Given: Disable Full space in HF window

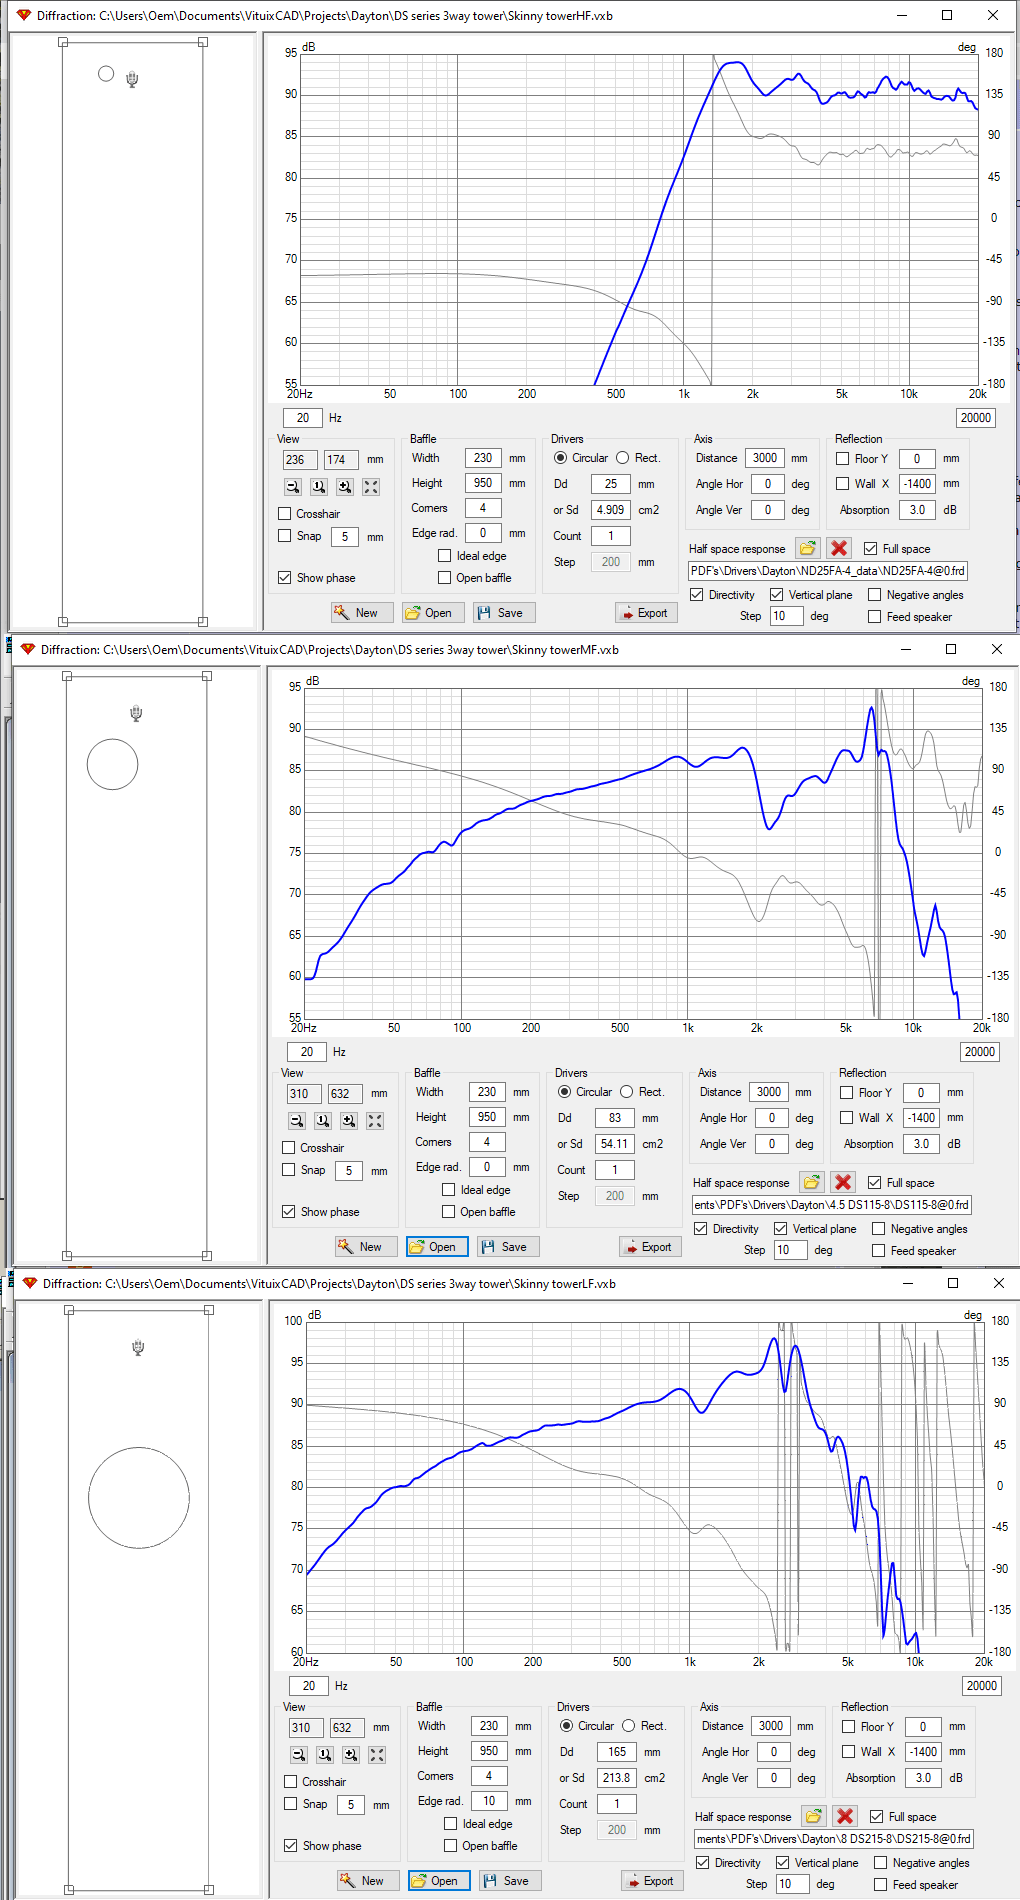Looking at the screenshot, I should click(871, 549).
